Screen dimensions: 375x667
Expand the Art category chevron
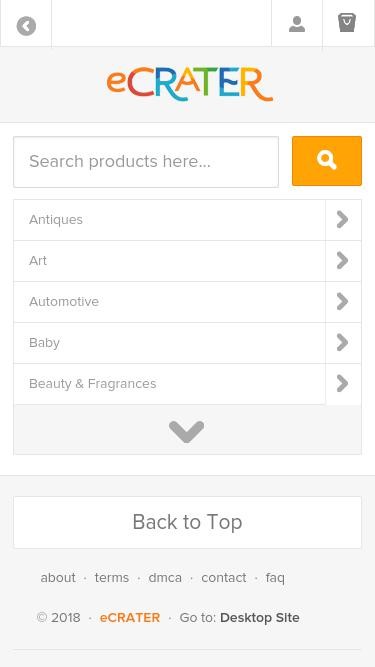(x=343, y=261)
